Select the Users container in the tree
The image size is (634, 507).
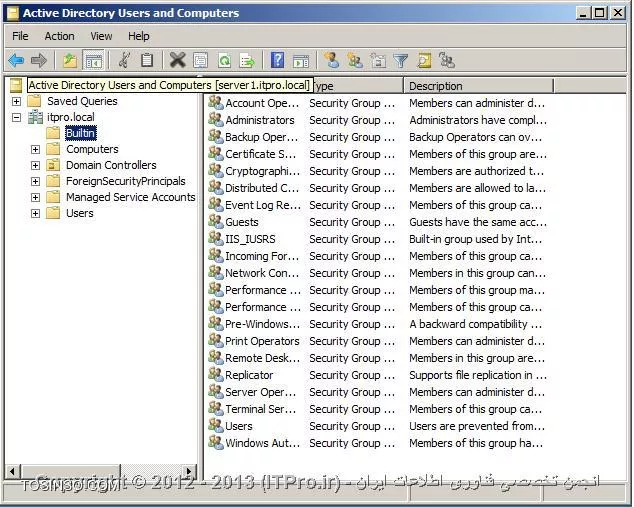pos(80,213)
